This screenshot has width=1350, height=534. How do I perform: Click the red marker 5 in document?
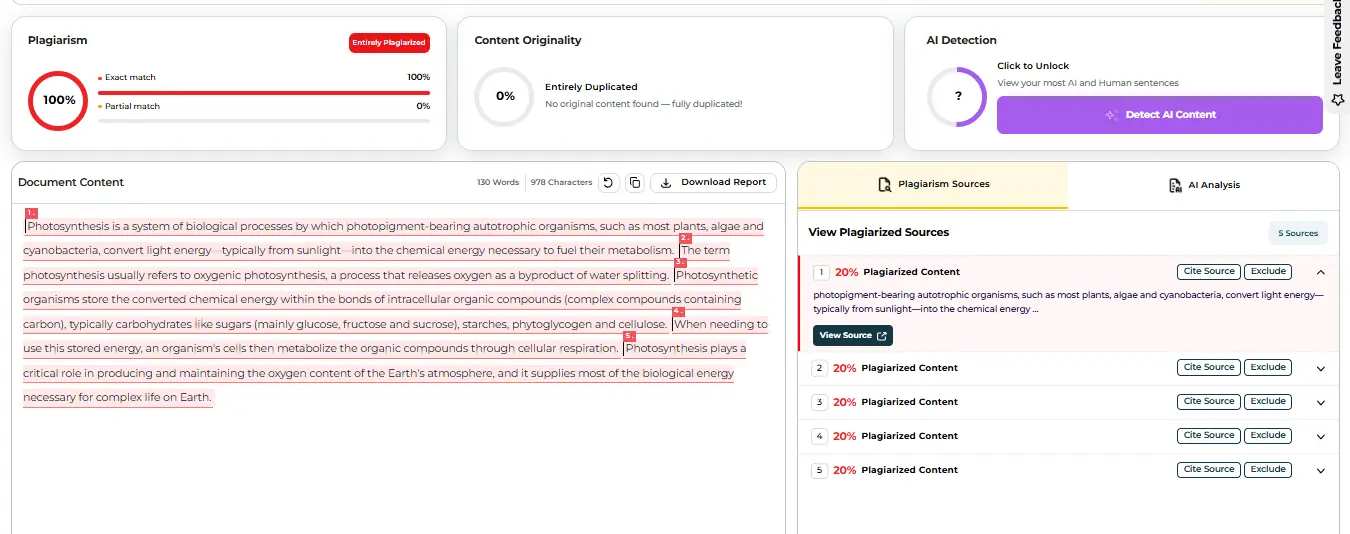click(629, 337)
